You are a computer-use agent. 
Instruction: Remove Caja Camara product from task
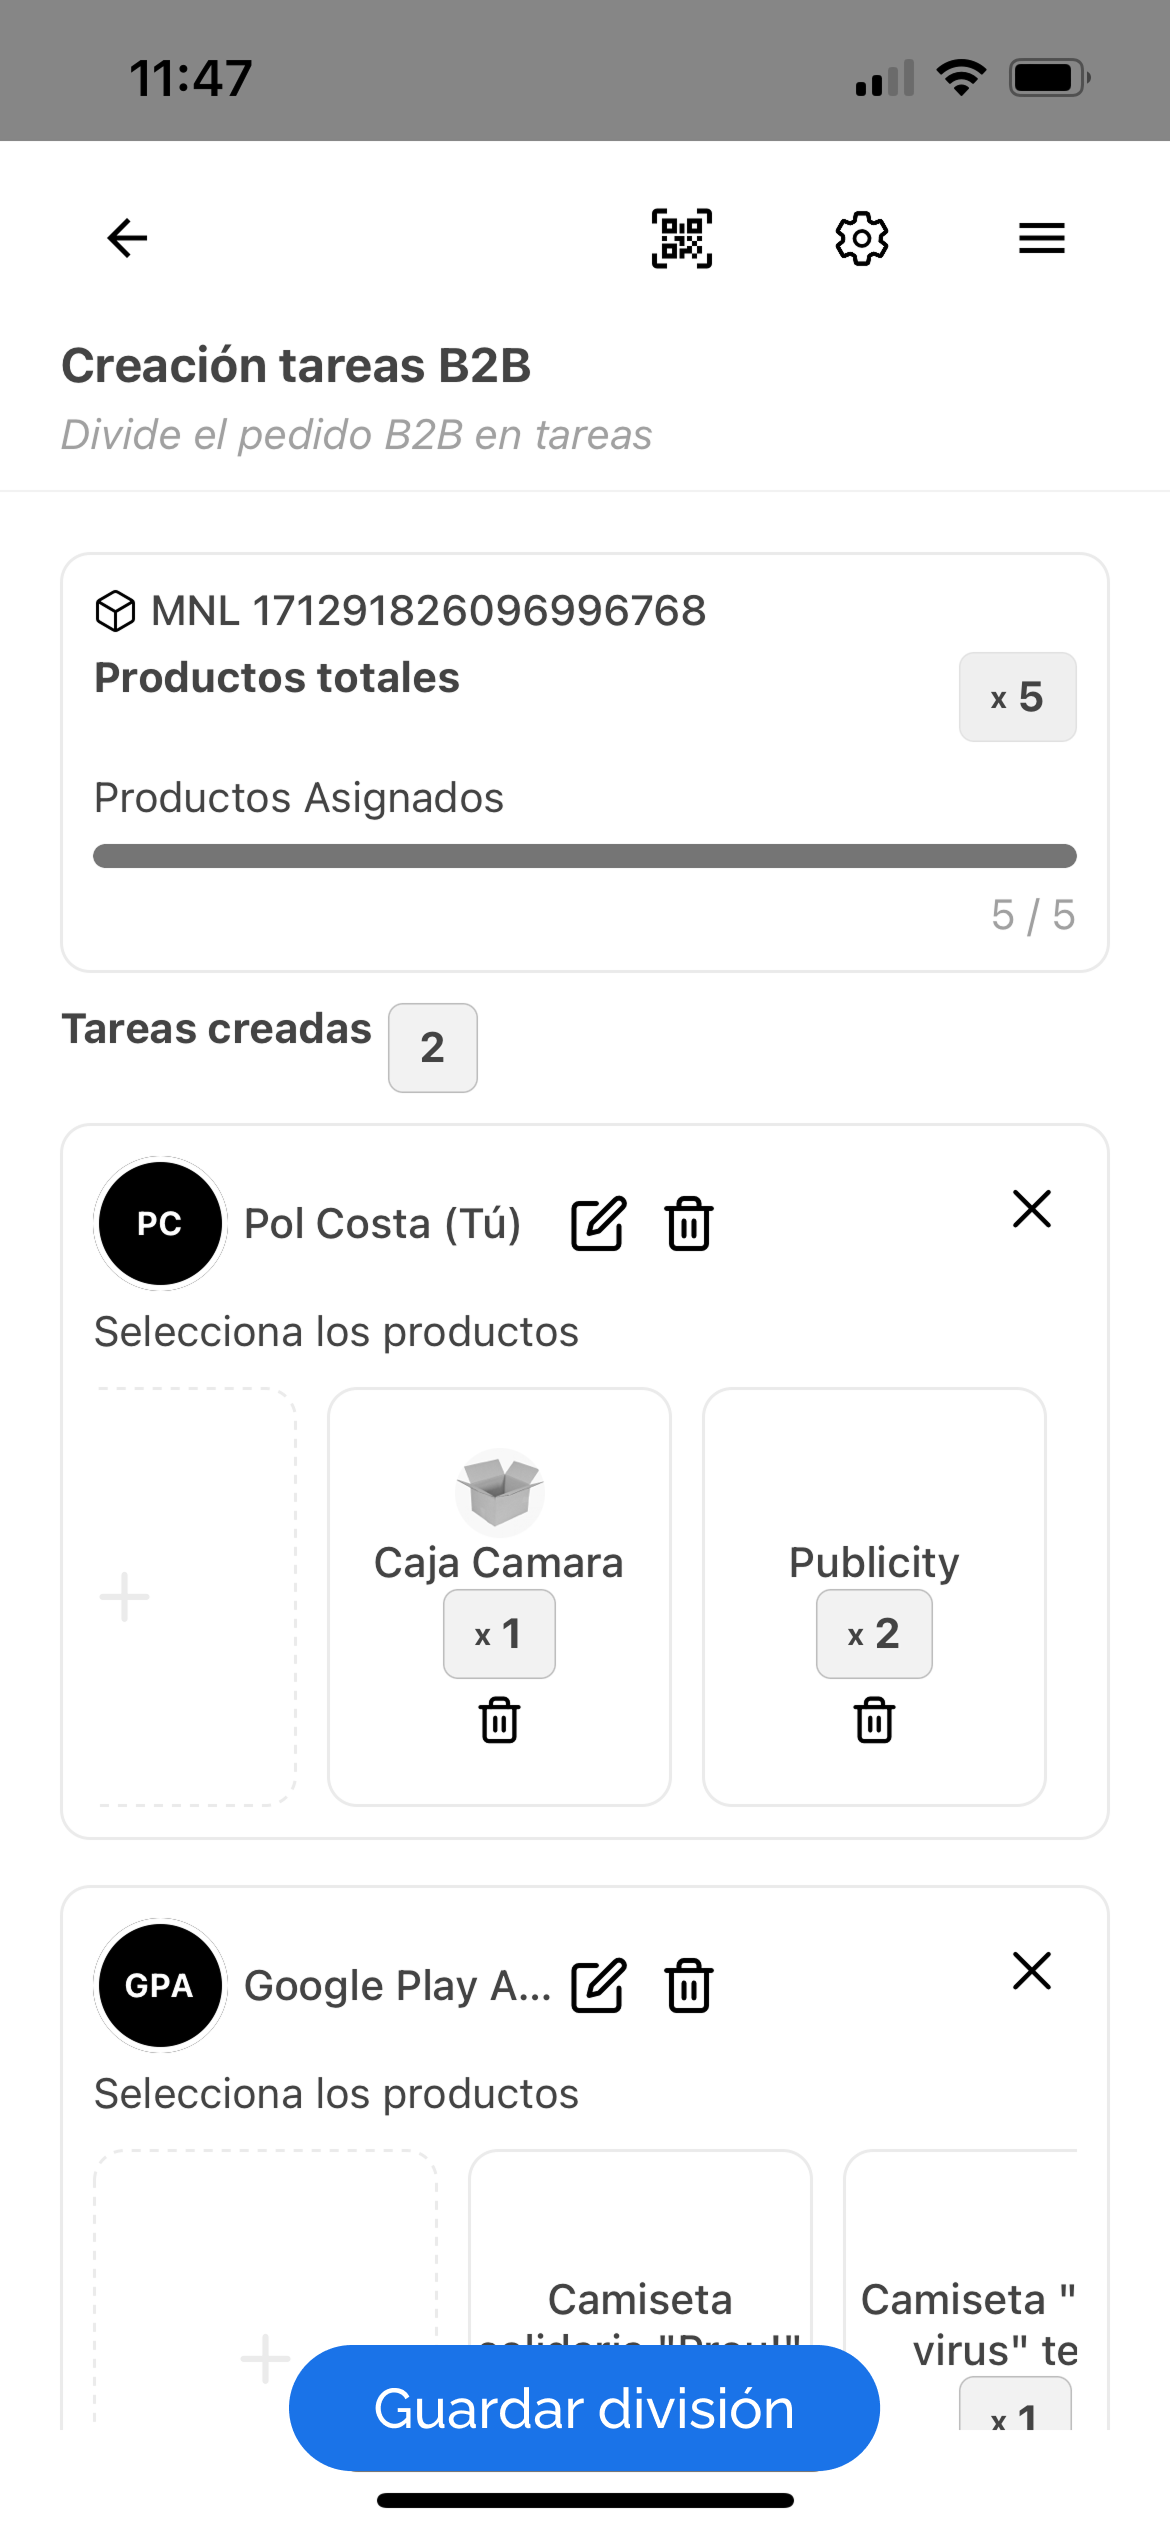[x=499, y=1720]
